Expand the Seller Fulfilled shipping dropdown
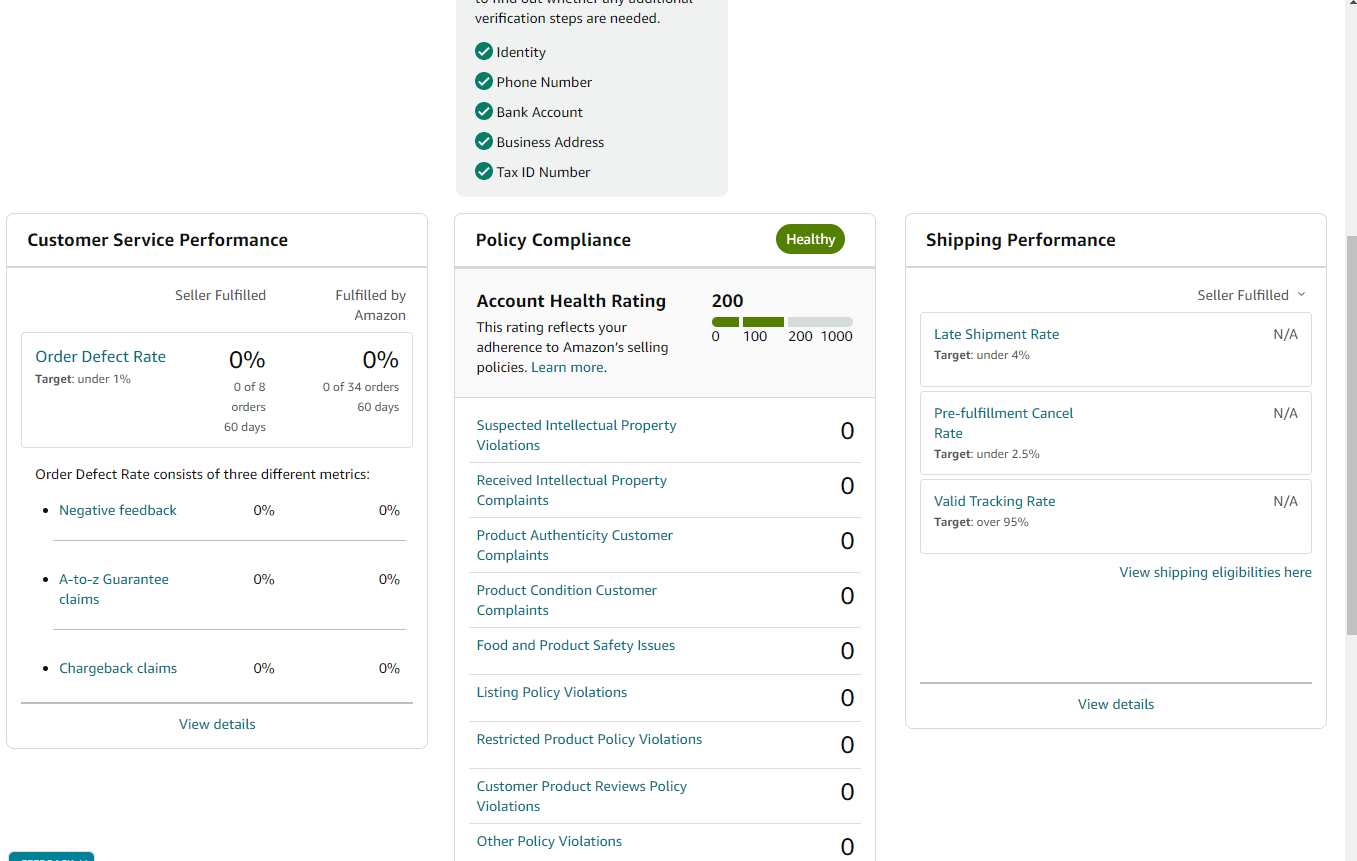The width and height of the screenshot is (1357, 861). [1251, 295]
